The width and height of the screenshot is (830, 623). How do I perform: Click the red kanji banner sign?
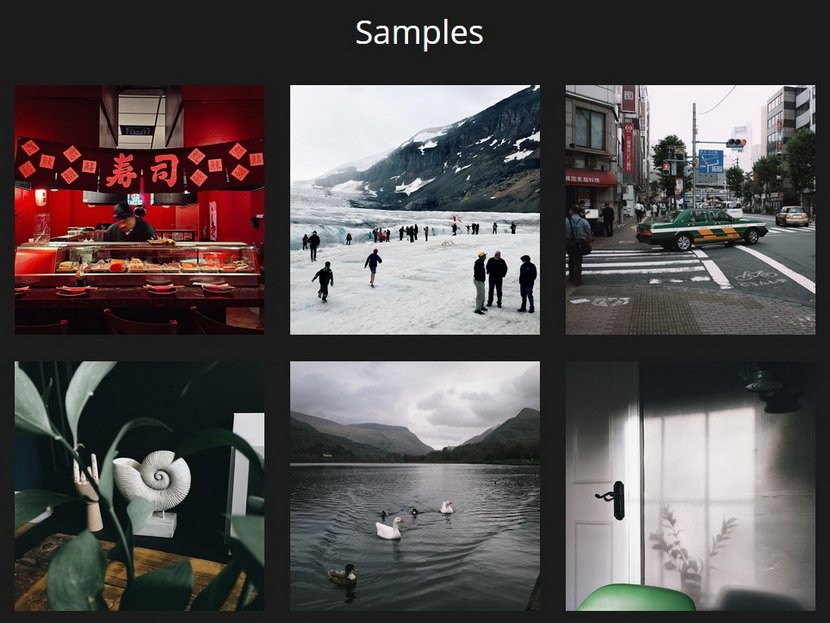tap(139, 167)
